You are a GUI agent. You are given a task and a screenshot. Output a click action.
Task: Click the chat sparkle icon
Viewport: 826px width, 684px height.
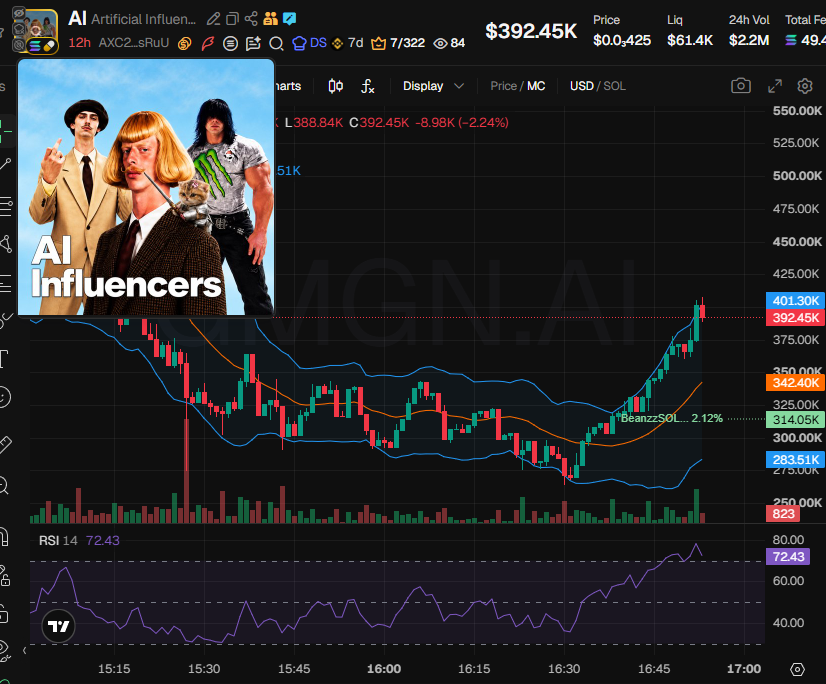(253, 43)
